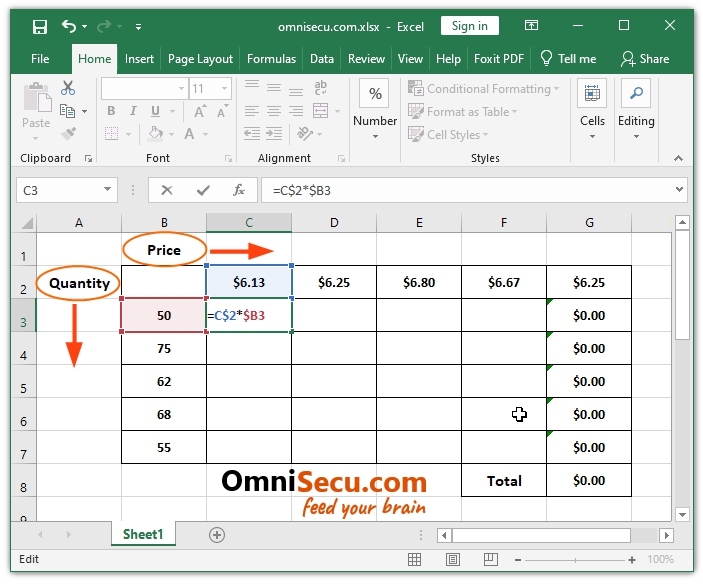Switch to Page Break Preview icon
The width and height of the screenshot is (703, 584).
click(x=490, y=559)
